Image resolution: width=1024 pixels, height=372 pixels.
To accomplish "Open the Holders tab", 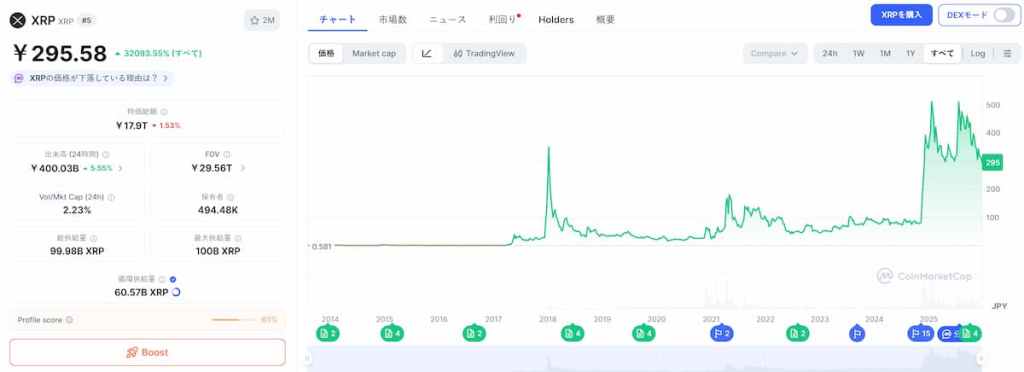I will pyautogui.click(x=556, y=20).
